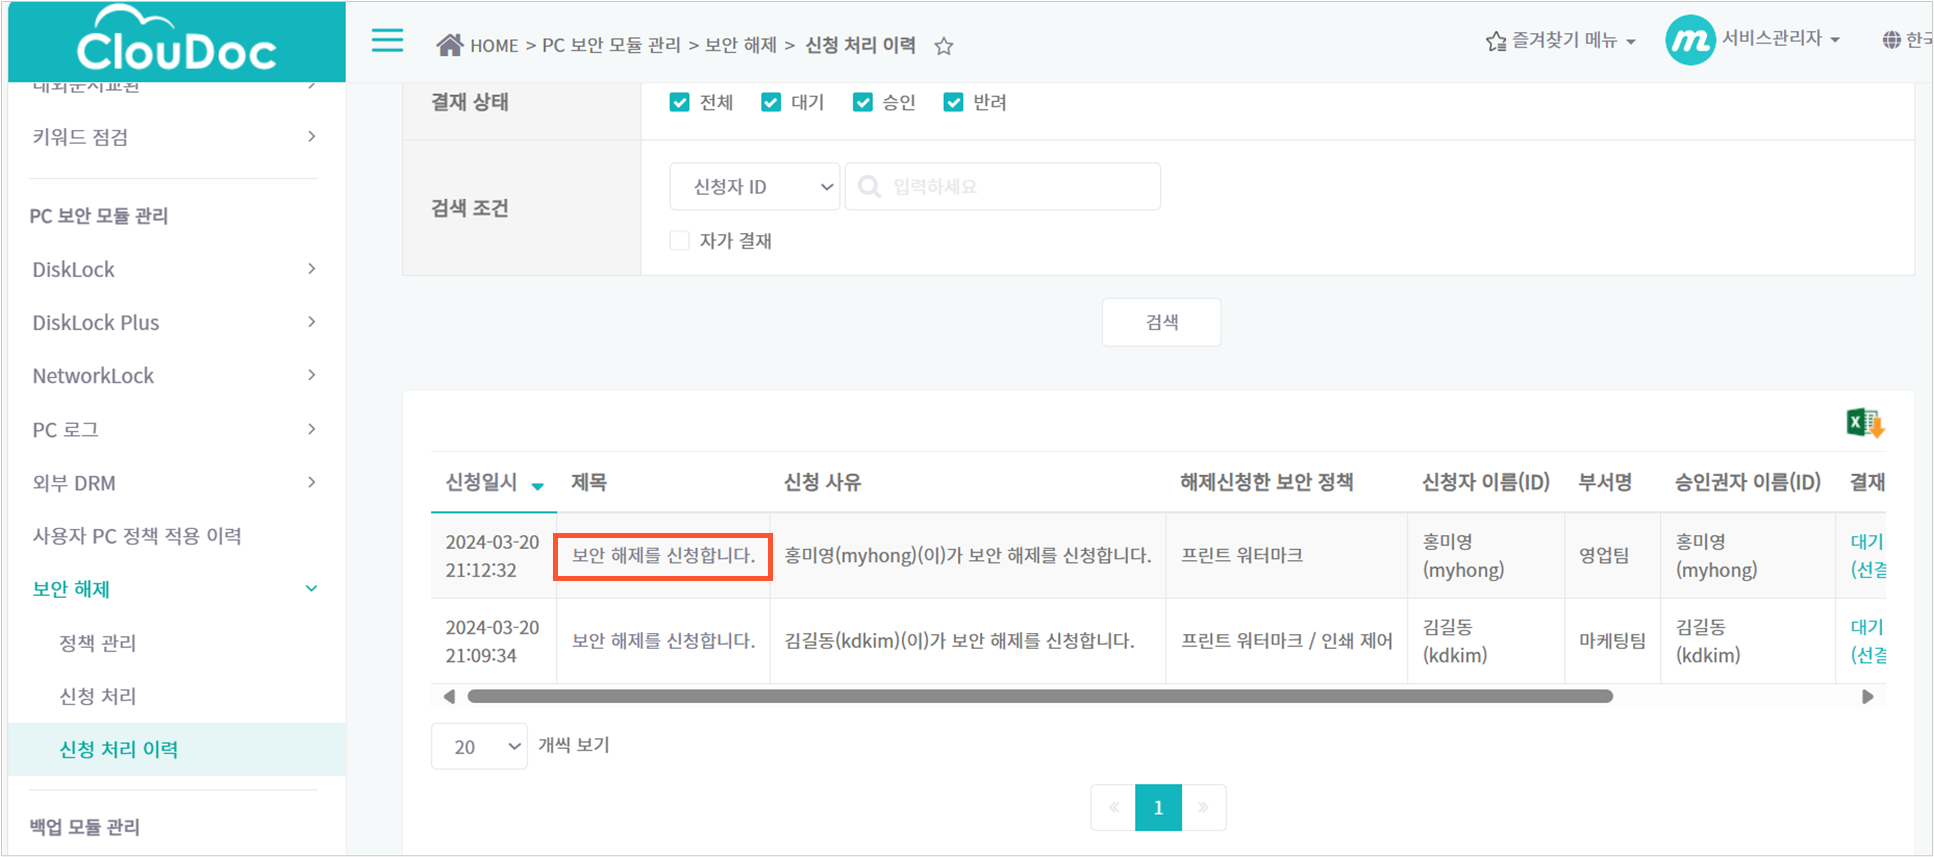Click the 검색 button
The image size is (1934, 857).
coord(1161,322)
